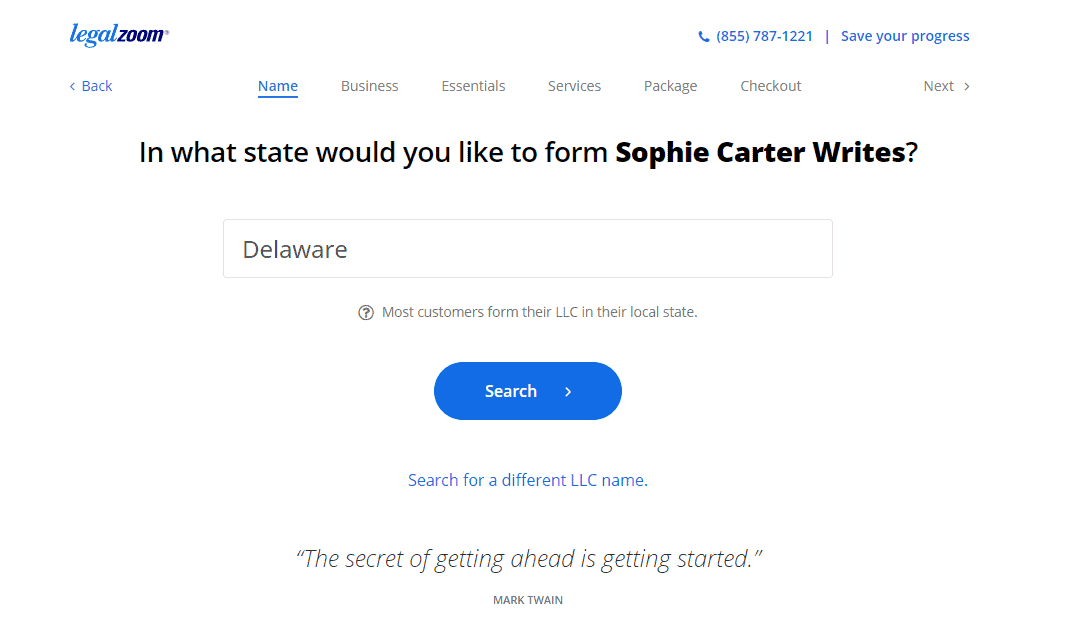Click the LegalZoom logo
Viewport: 1073px width, 623px height.
click(x=119, y=35)
